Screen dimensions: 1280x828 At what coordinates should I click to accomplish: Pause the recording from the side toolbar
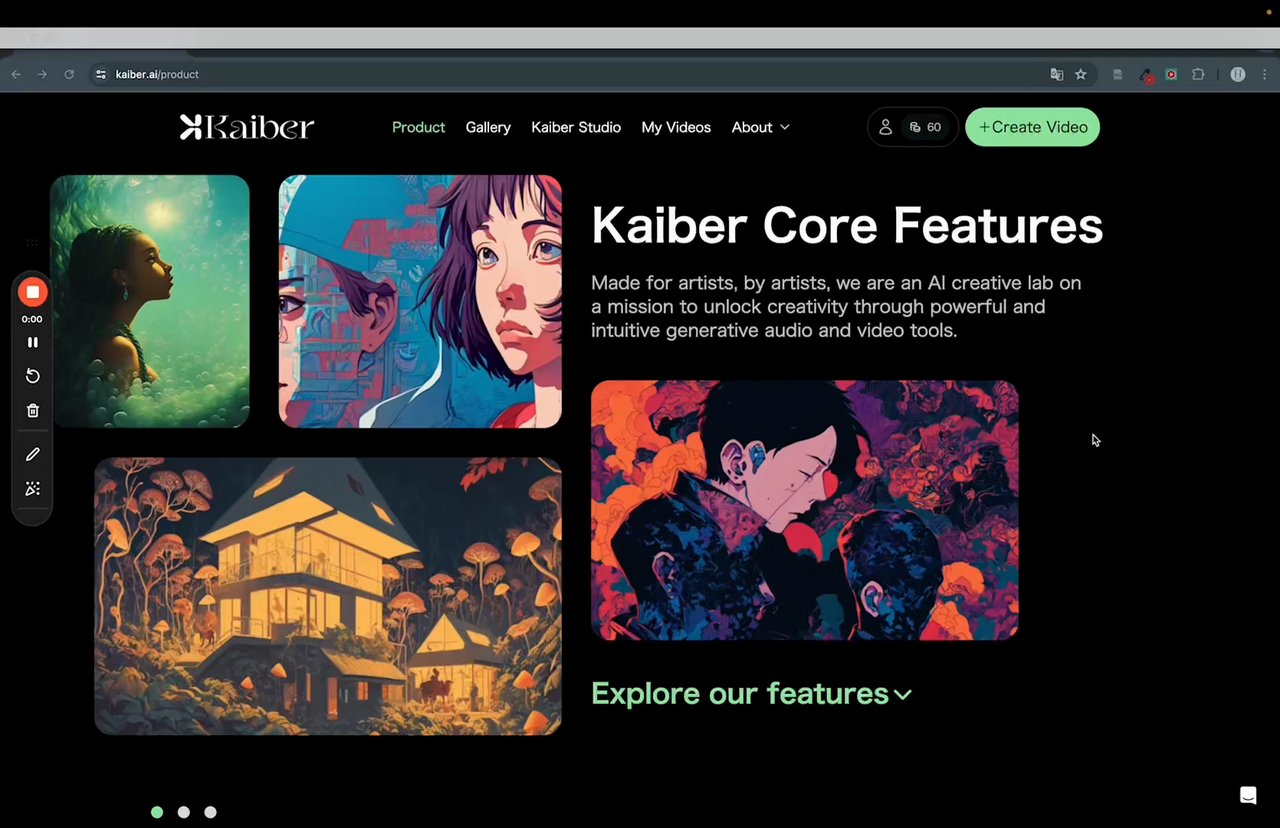click(x=32, y=342)
